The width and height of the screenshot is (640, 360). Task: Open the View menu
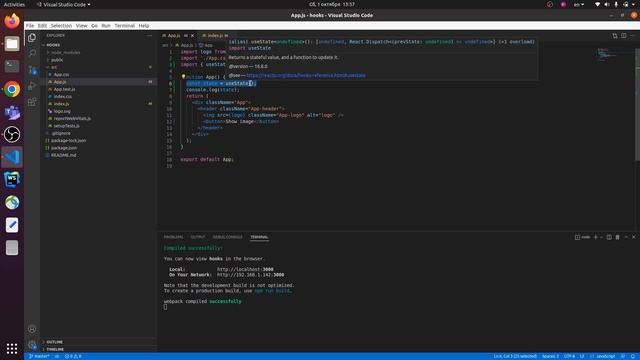coord(81,25)
